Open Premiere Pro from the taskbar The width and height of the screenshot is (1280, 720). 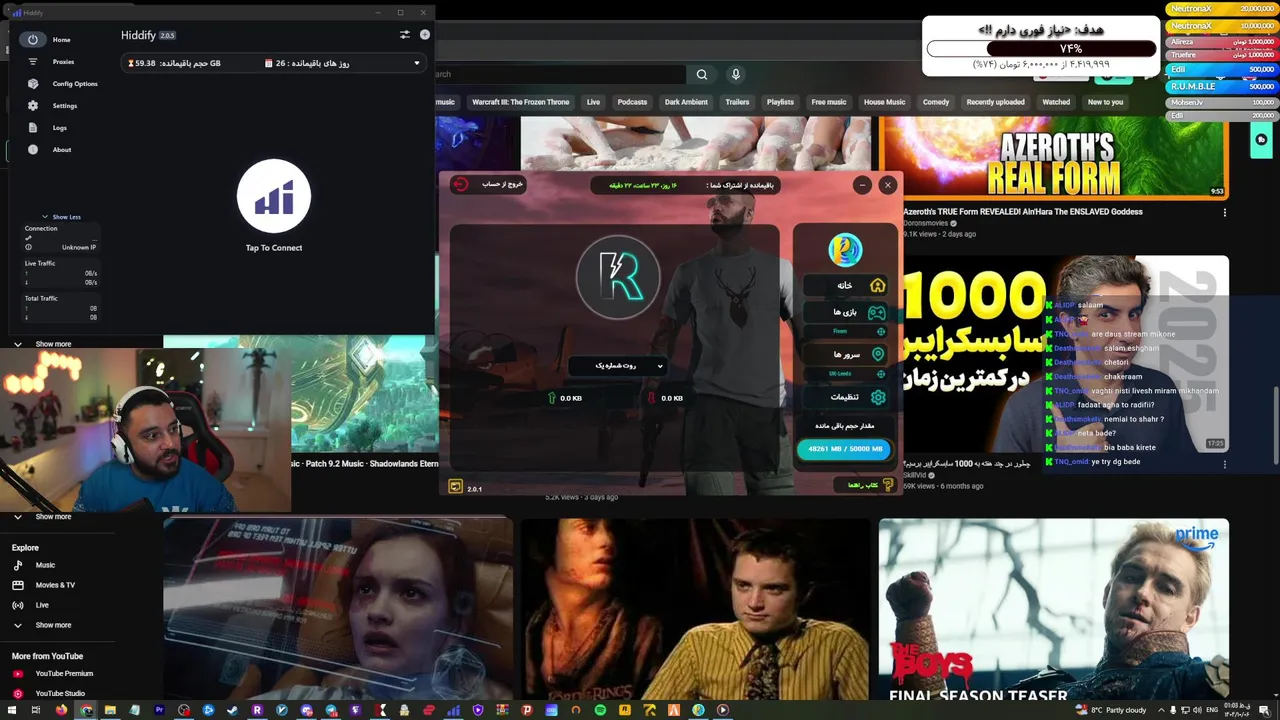tap(159, 710)
